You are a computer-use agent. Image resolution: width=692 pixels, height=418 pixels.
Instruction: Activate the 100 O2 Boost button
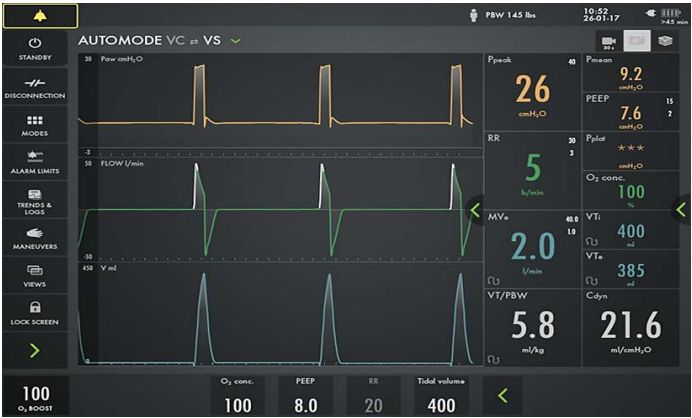click(x=36, y=396)
